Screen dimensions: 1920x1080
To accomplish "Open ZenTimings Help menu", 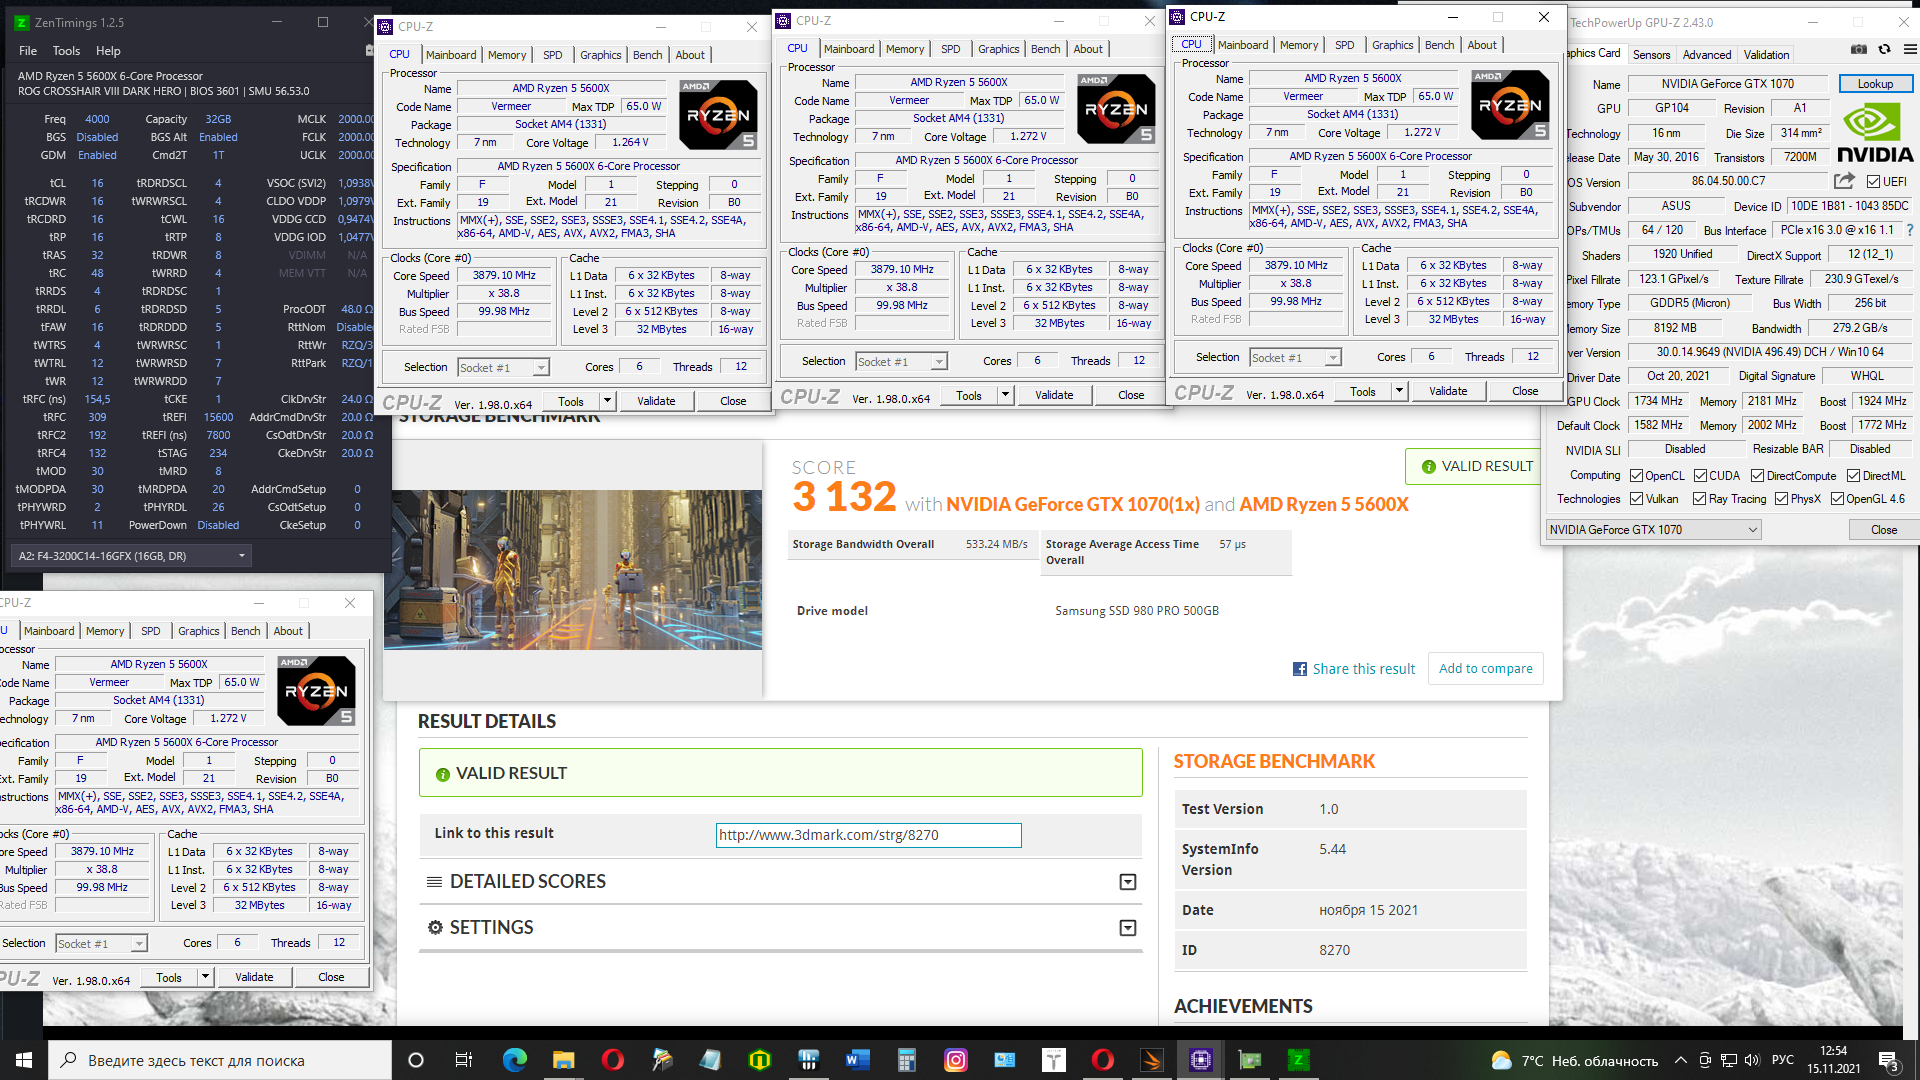I will click(108, 51).
